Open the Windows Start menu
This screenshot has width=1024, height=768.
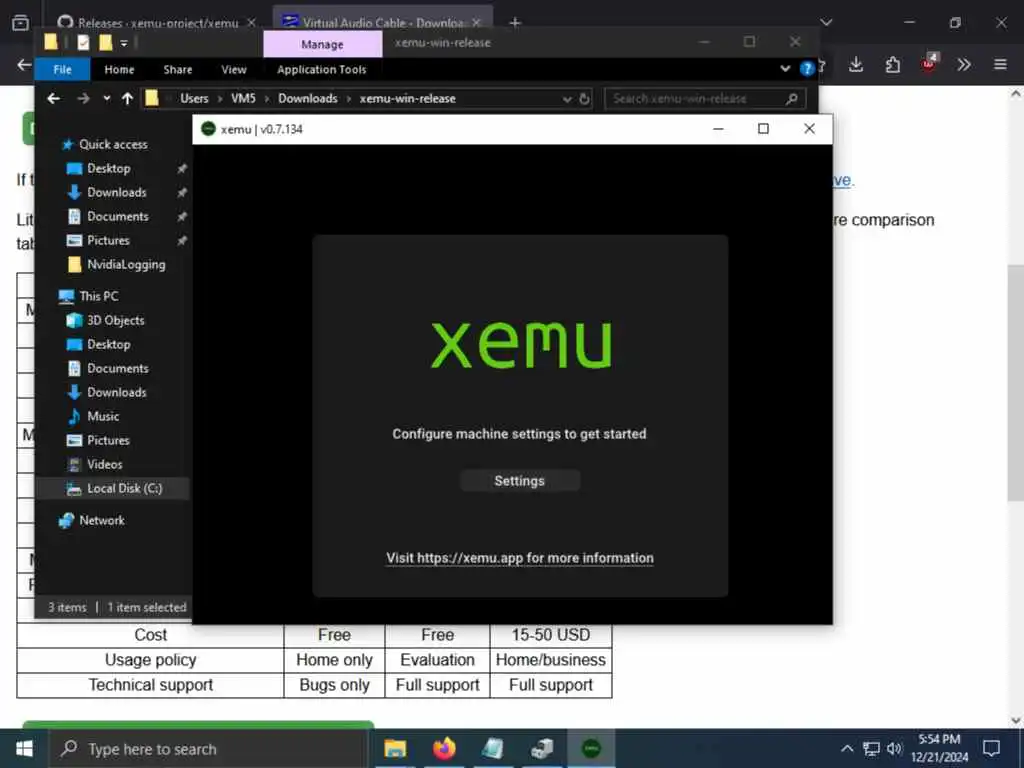tap(24, 749)
